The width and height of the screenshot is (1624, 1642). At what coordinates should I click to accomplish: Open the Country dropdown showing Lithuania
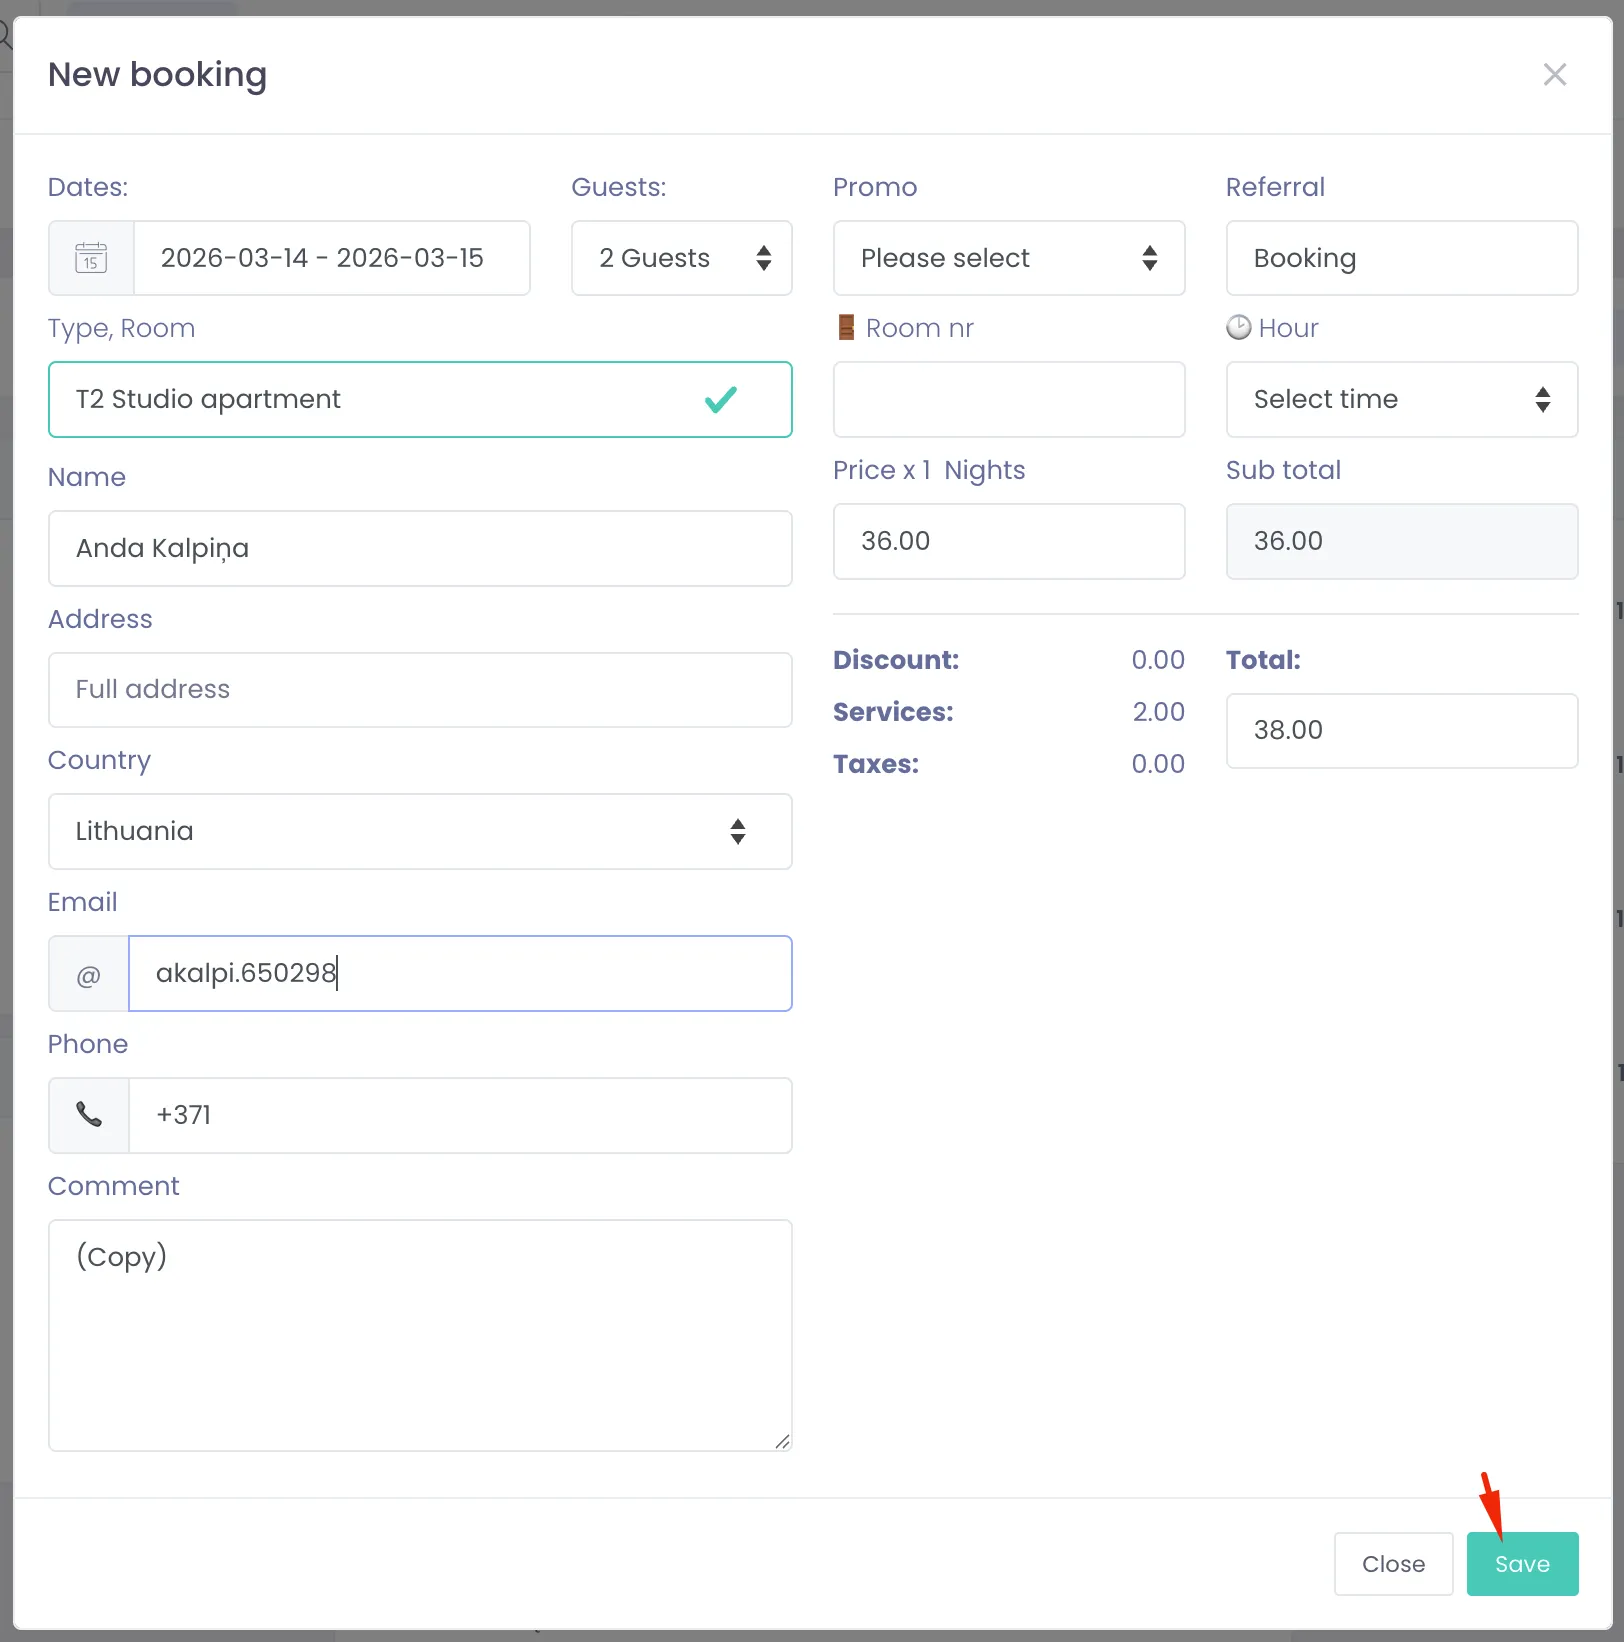click(420, 831)
